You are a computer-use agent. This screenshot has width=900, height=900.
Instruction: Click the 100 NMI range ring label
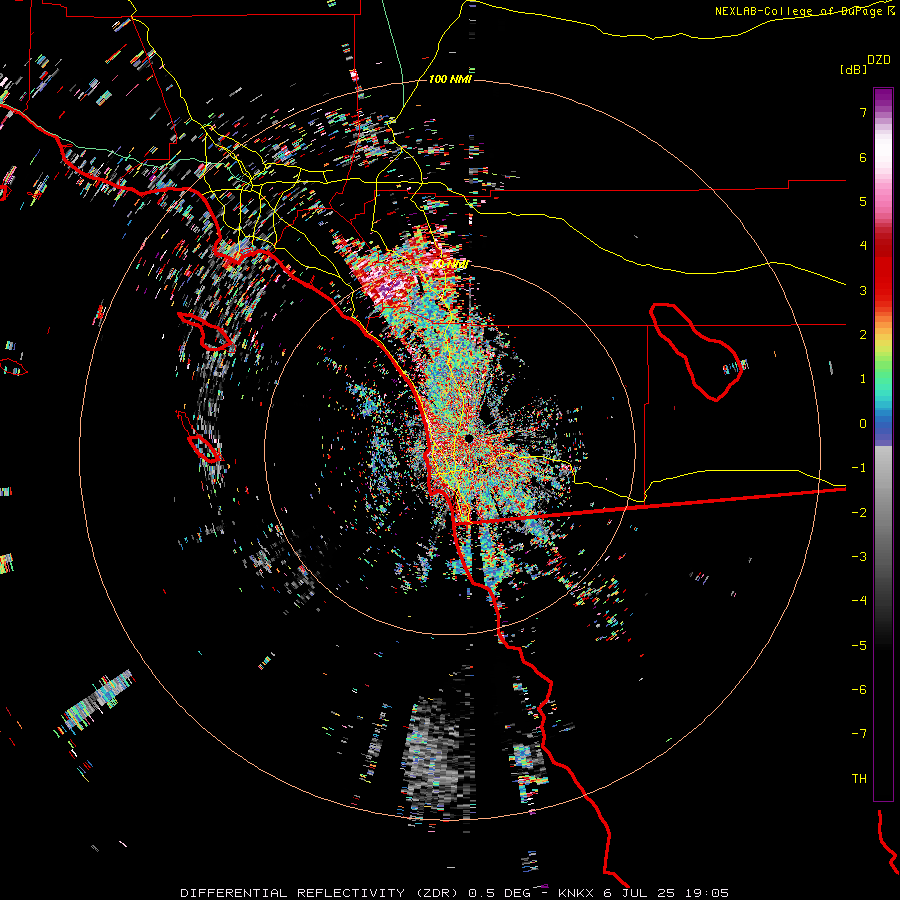pos(450,79)
